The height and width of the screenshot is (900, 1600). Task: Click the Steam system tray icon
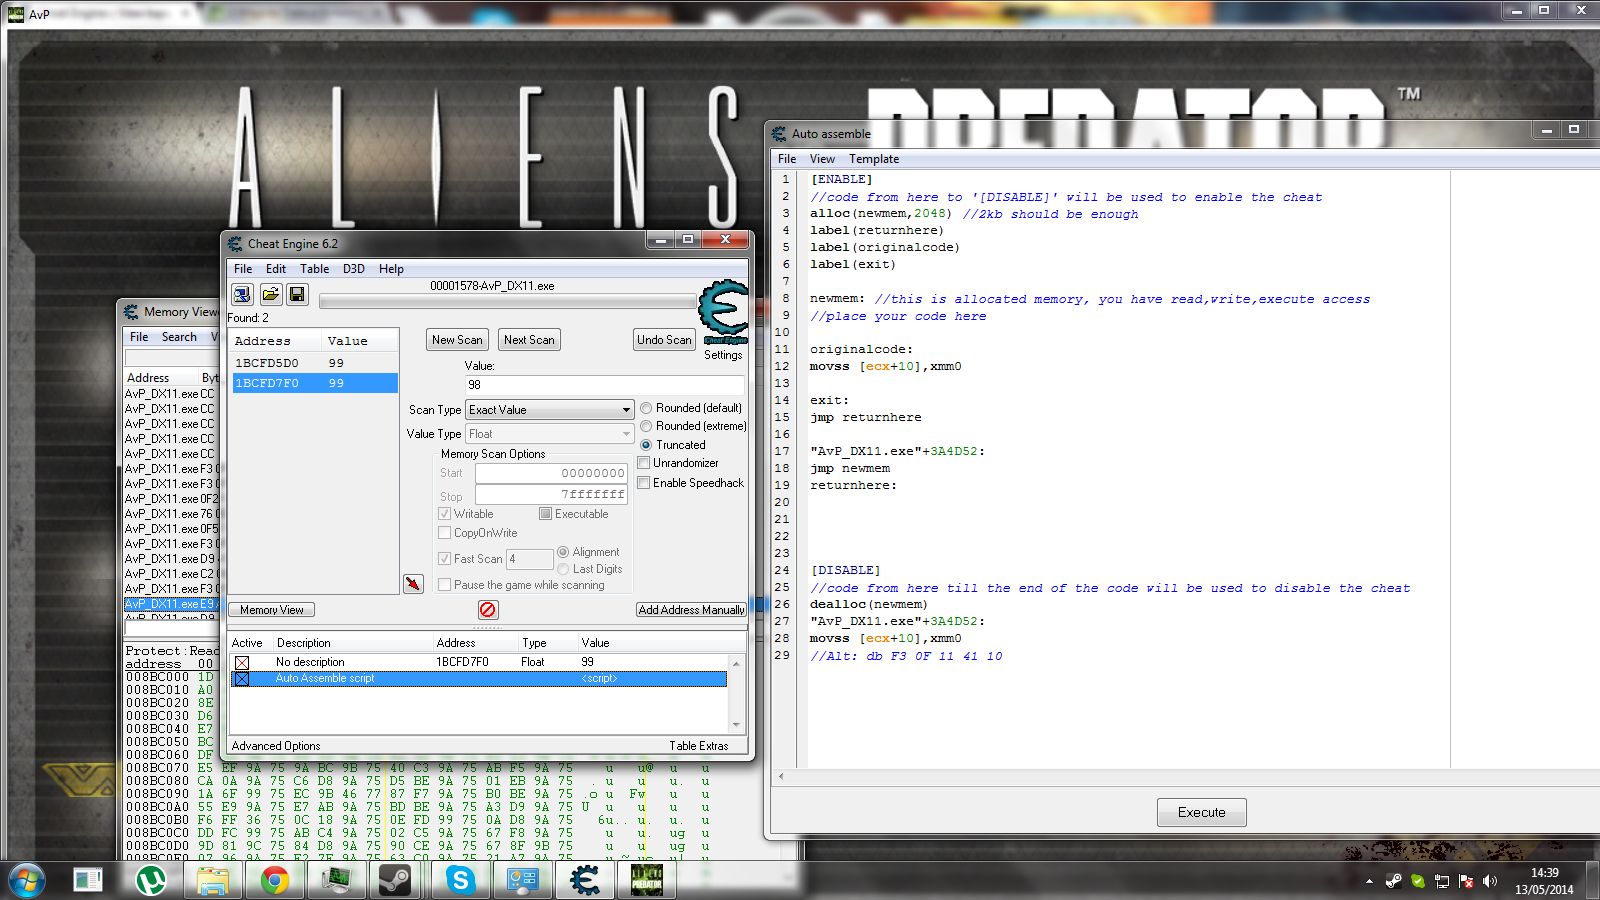(1393, 881)
